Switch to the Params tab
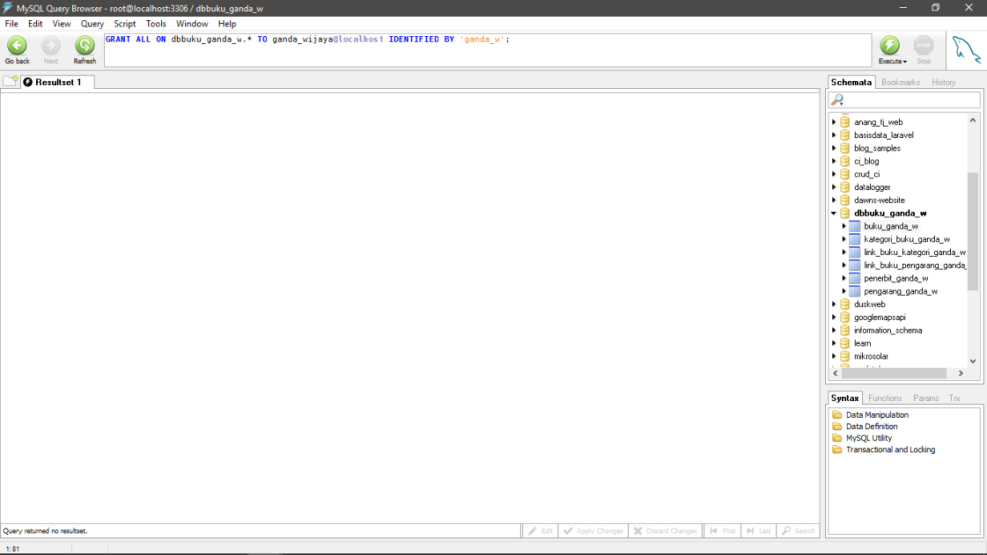987x555 pixels. click(x=925, y=398)
